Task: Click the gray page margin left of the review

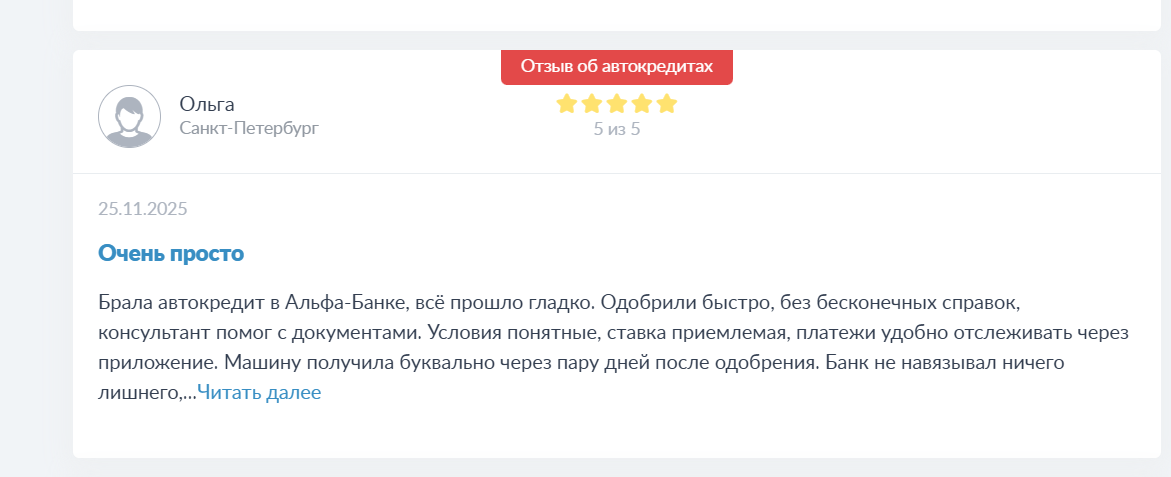Action: coord(35,250)
